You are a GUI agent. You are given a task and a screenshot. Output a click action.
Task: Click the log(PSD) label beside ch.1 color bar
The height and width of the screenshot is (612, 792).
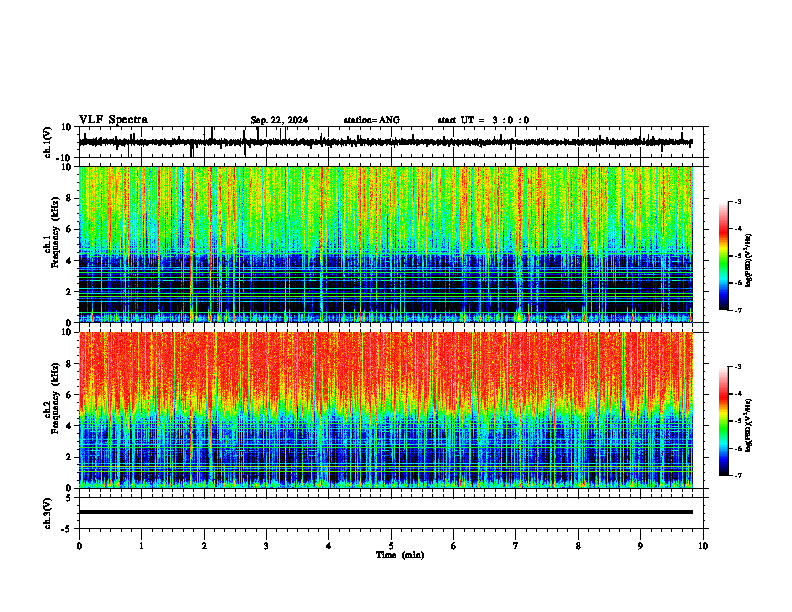(x=748, y=260)
